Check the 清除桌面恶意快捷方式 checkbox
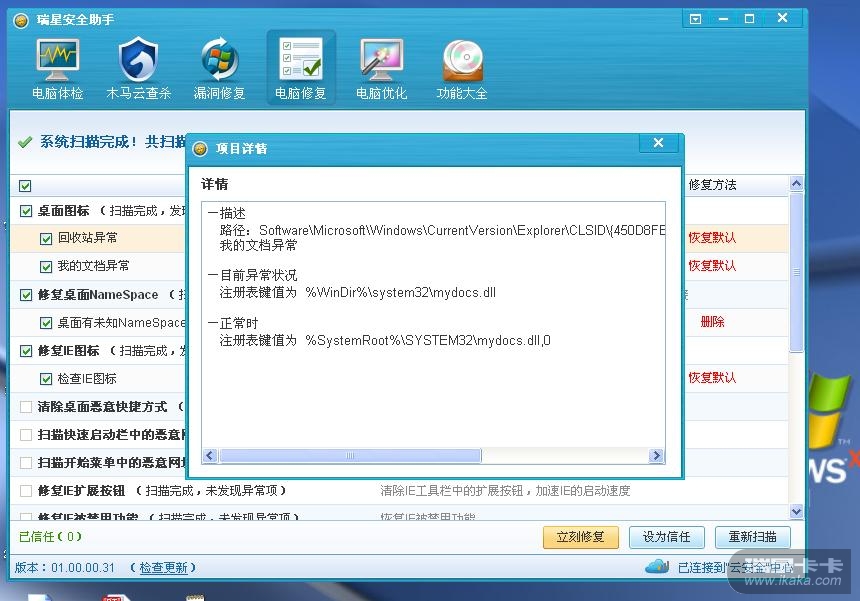This screenshot has width=860, height=601. (x=26, y=407)
